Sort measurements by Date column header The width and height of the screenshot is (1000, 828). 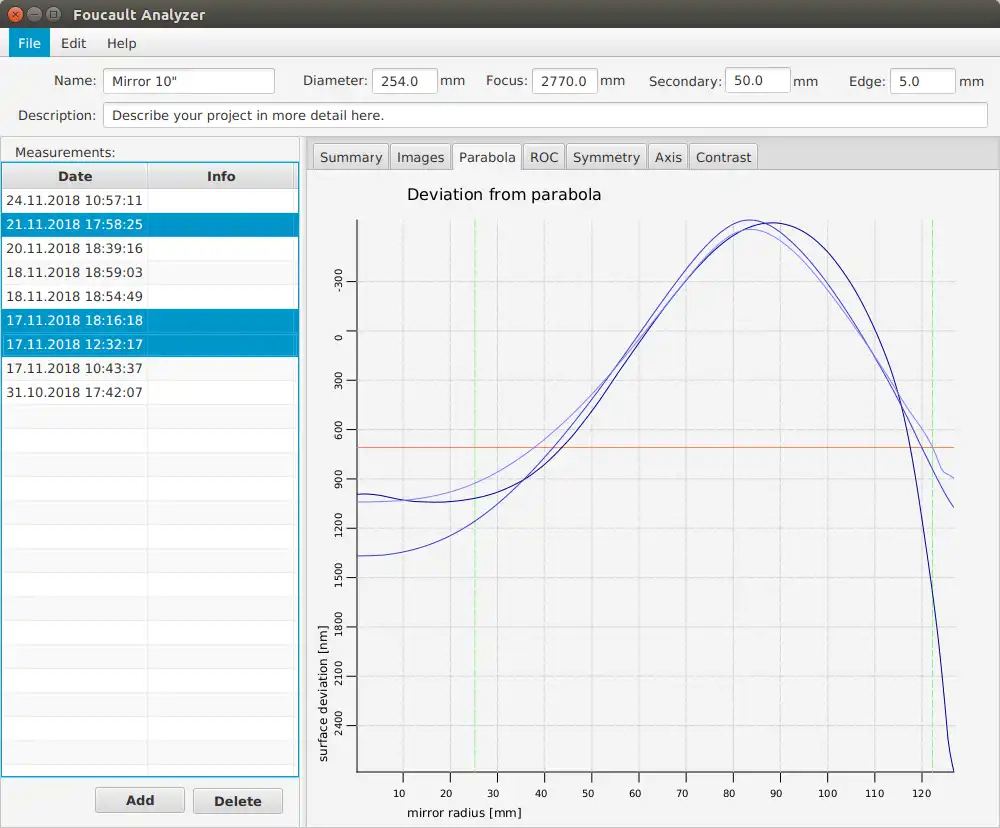pyautogui.click(x=75, y=176)
